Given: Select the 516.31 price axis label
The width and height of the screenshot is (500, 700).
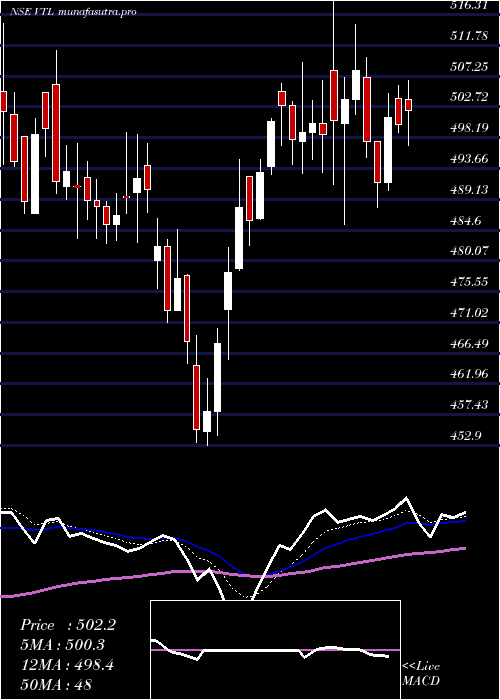Looking at the screenshot, I should tap(468, 5).
